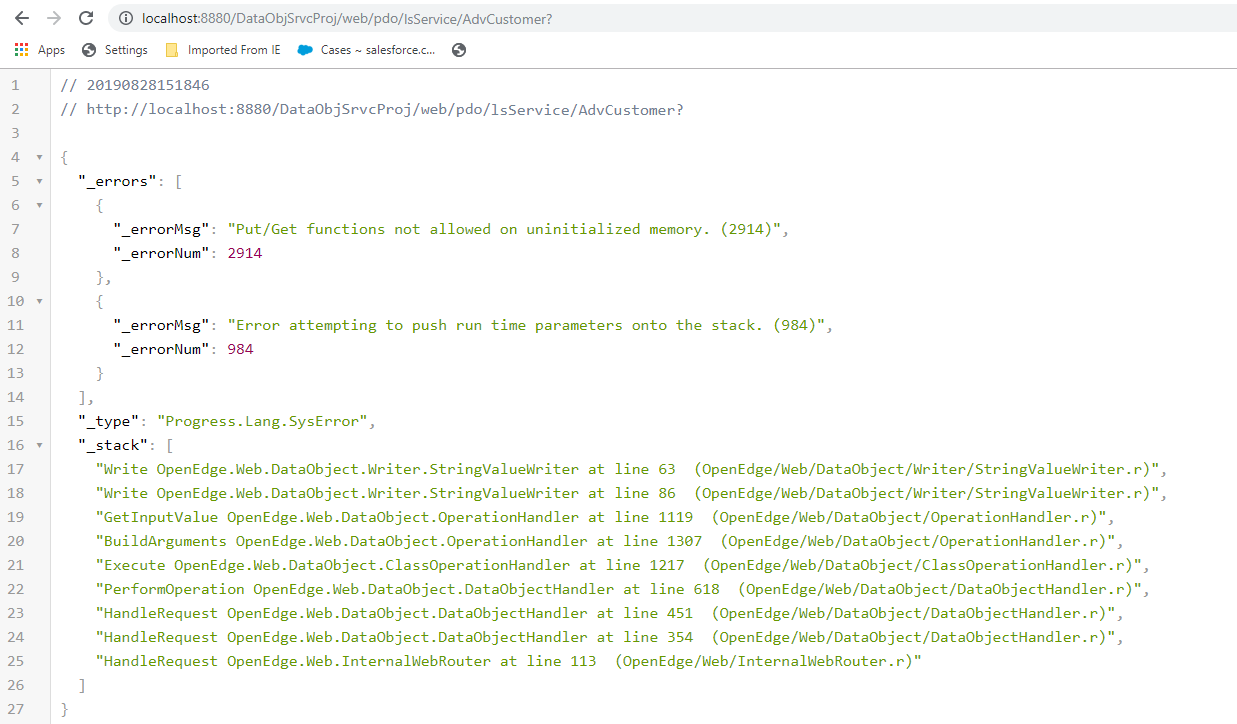Viewport: 1237px width, 724px height.
Task: Open the Imported From IE bookmarks folder
Action: 223,50
